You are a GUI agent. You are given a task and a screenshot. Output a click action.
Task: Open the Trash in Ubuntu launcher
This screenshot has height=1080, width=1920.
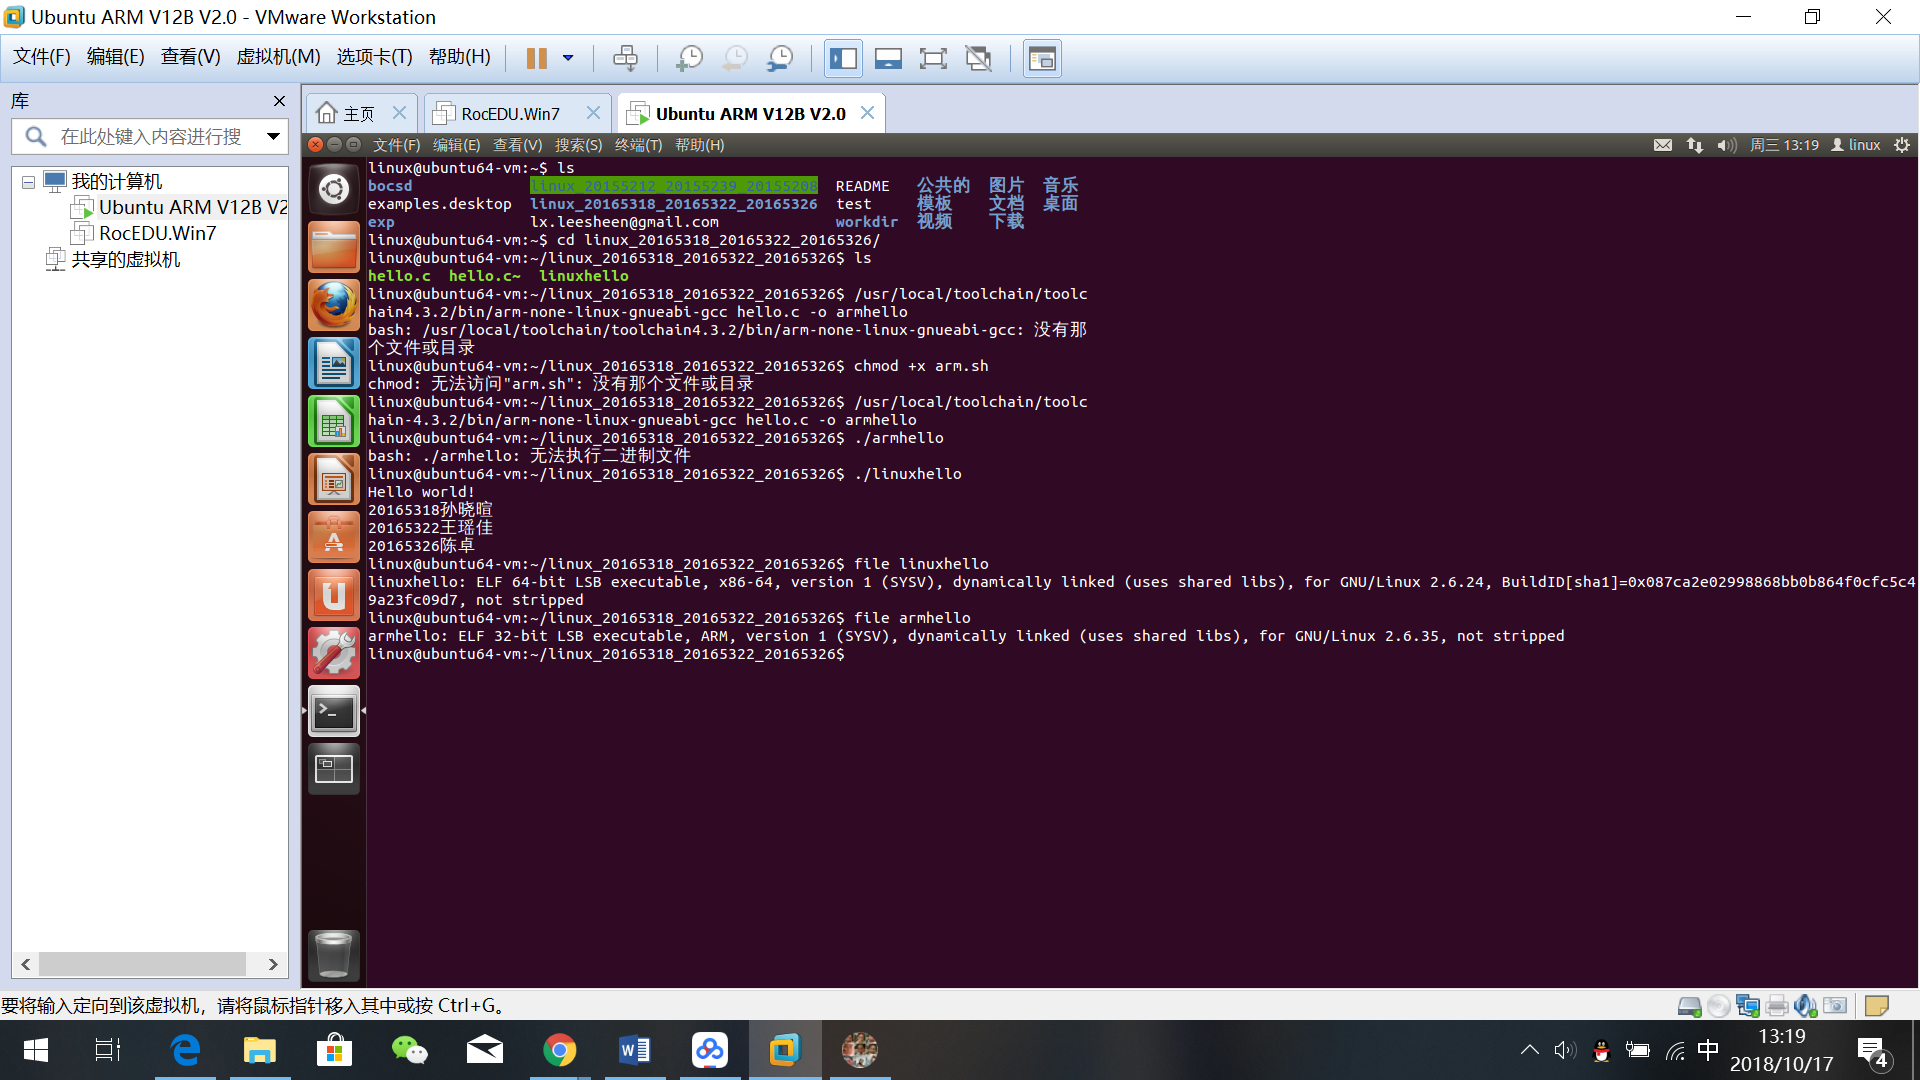[334, 955]
